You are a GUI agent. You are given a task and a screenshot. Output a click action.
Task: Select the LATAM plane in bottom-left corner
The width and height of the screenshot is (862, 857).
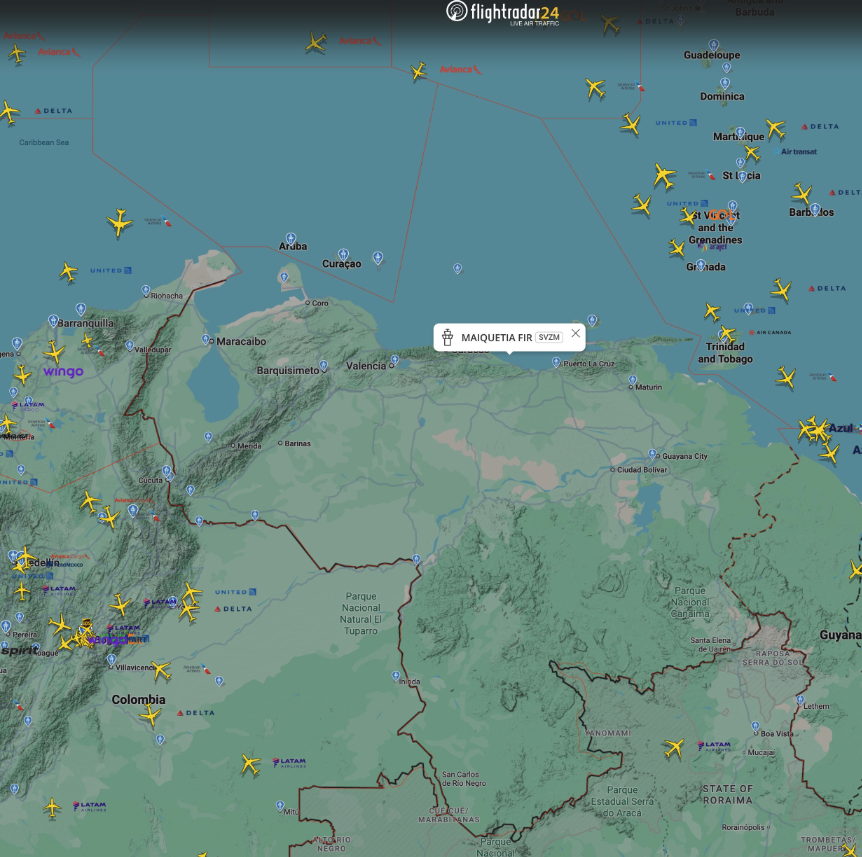coord(52,807)
